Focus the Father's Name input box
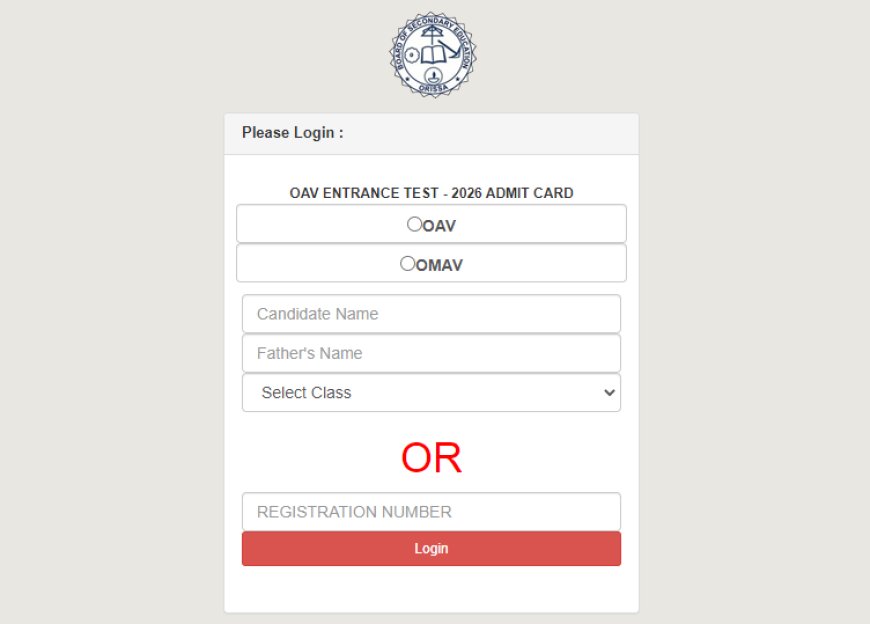 pyautogui.click(x=431, y=352)
